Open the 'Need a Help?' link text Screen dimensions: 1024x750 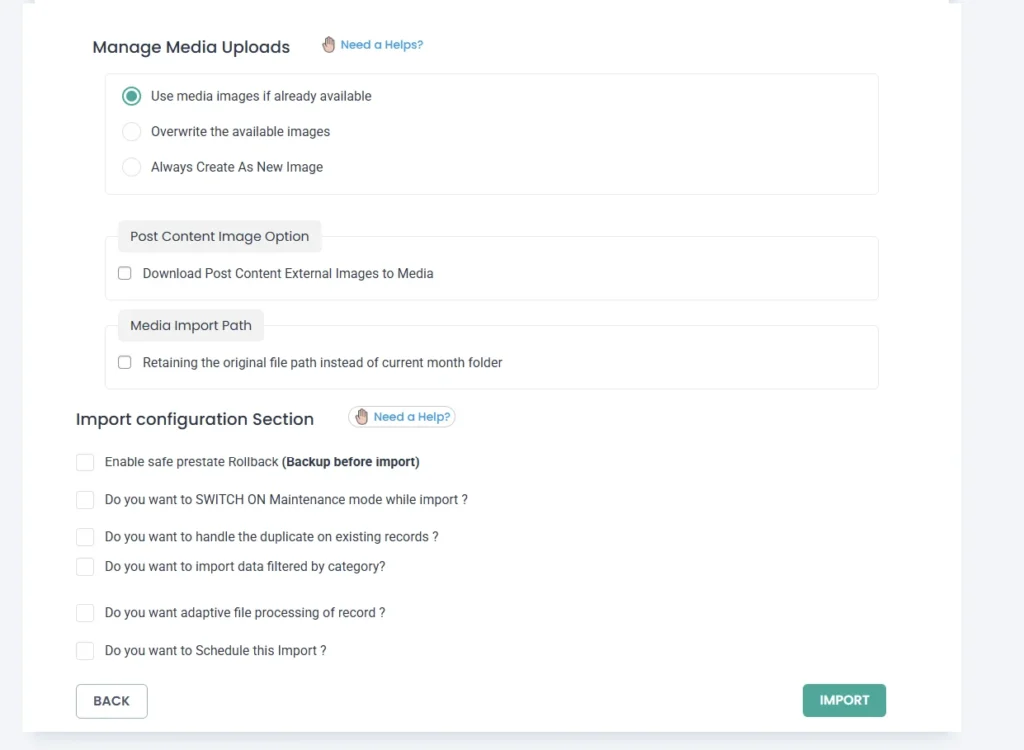(411, 417)
